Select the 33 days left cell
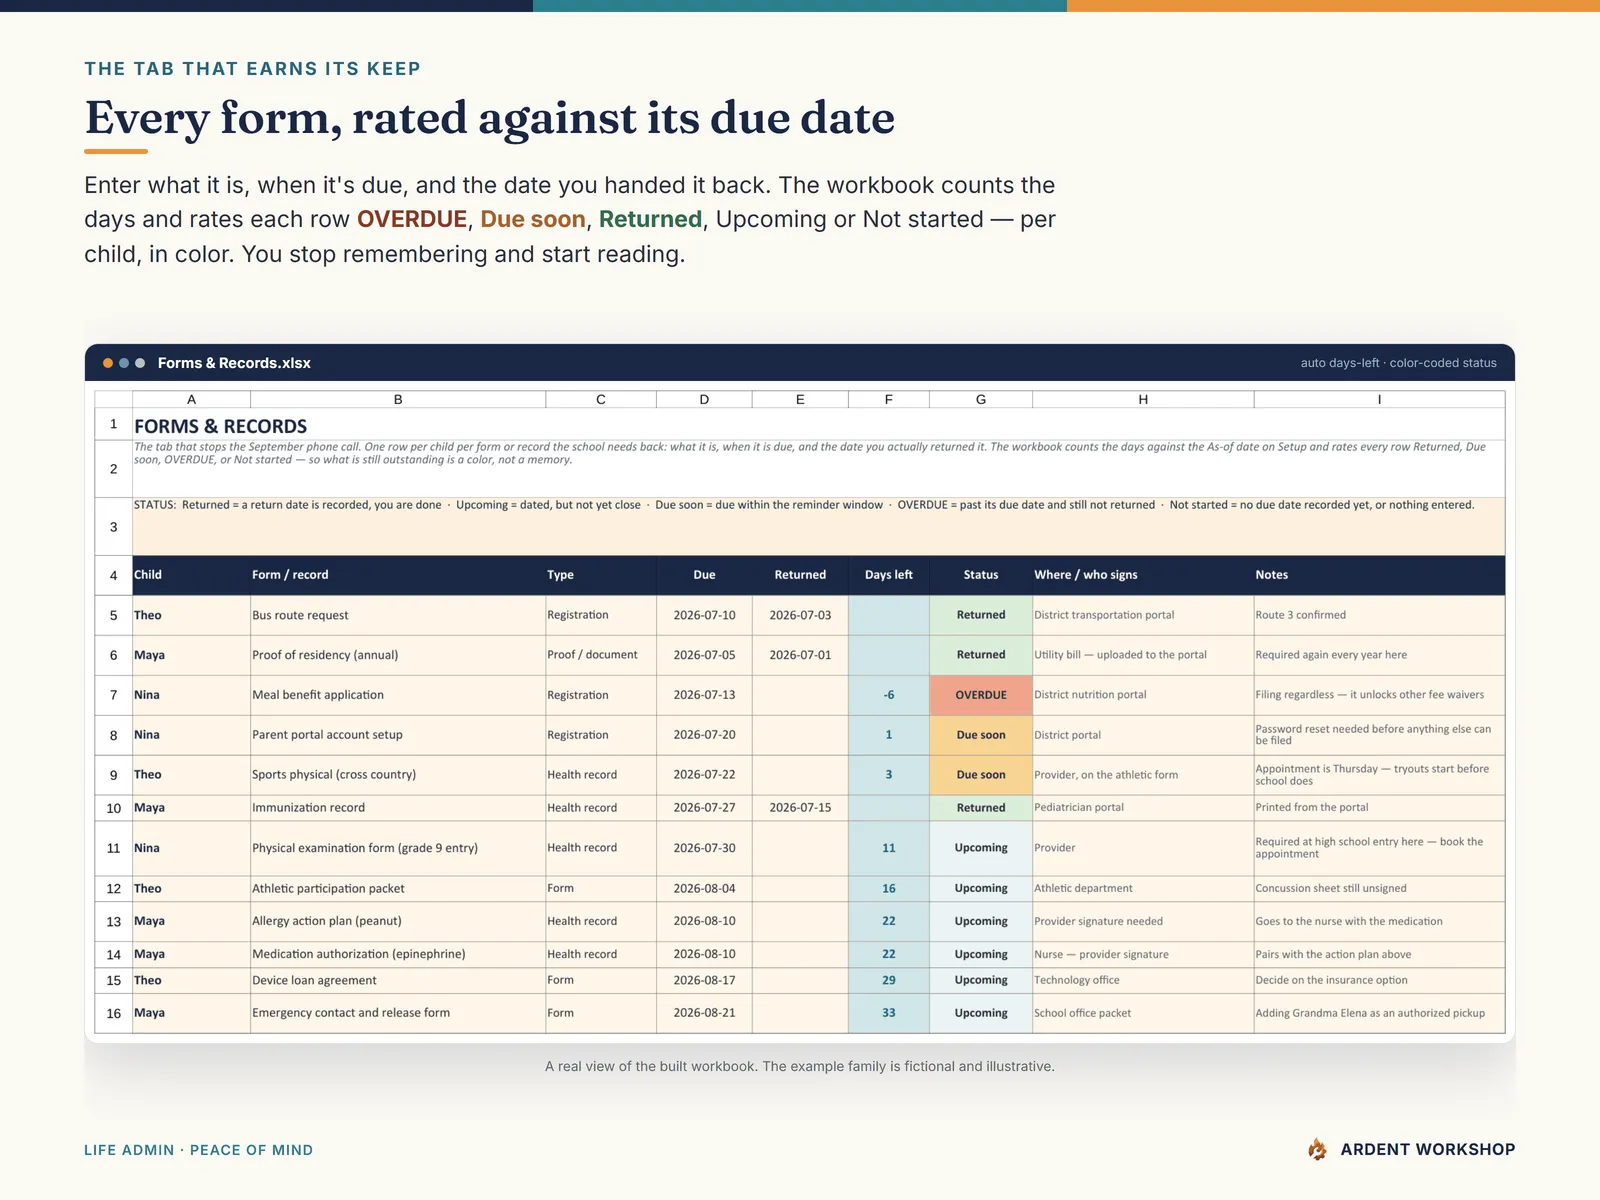The height and width of the screenshot is (1200, 1600). (x=889, y=1013)
